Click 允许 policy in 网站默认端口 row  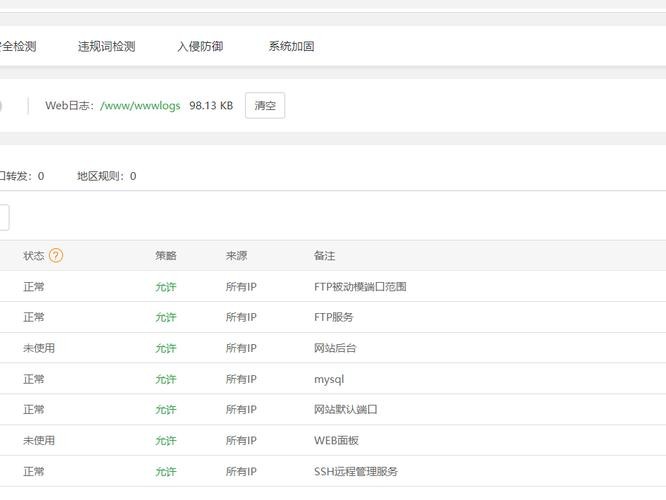tap(166, 410)
